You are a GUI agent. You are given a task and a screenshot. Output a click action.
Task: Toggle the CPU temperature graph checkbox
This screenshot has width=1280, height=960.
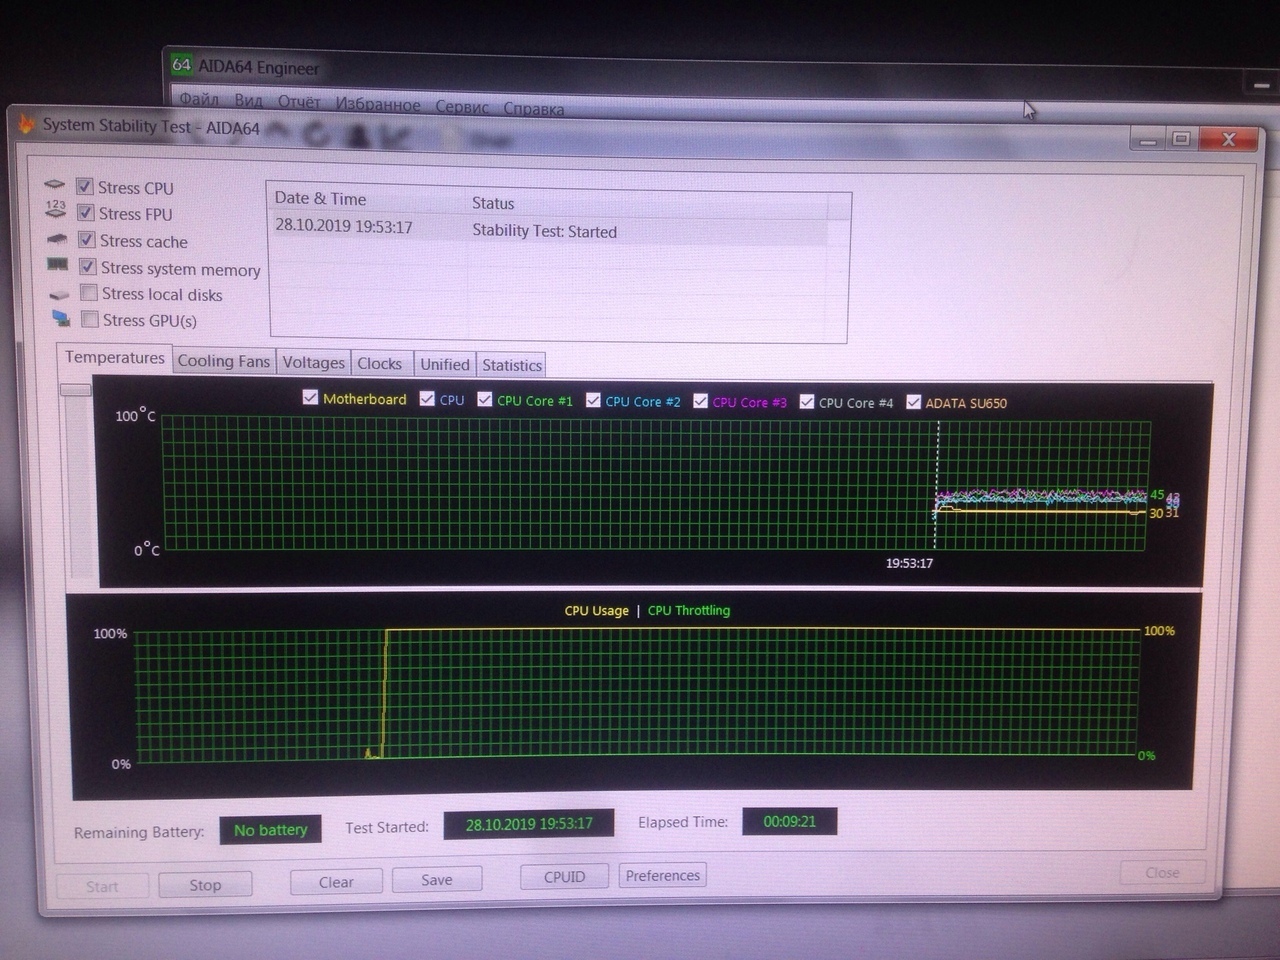[427, 399]
